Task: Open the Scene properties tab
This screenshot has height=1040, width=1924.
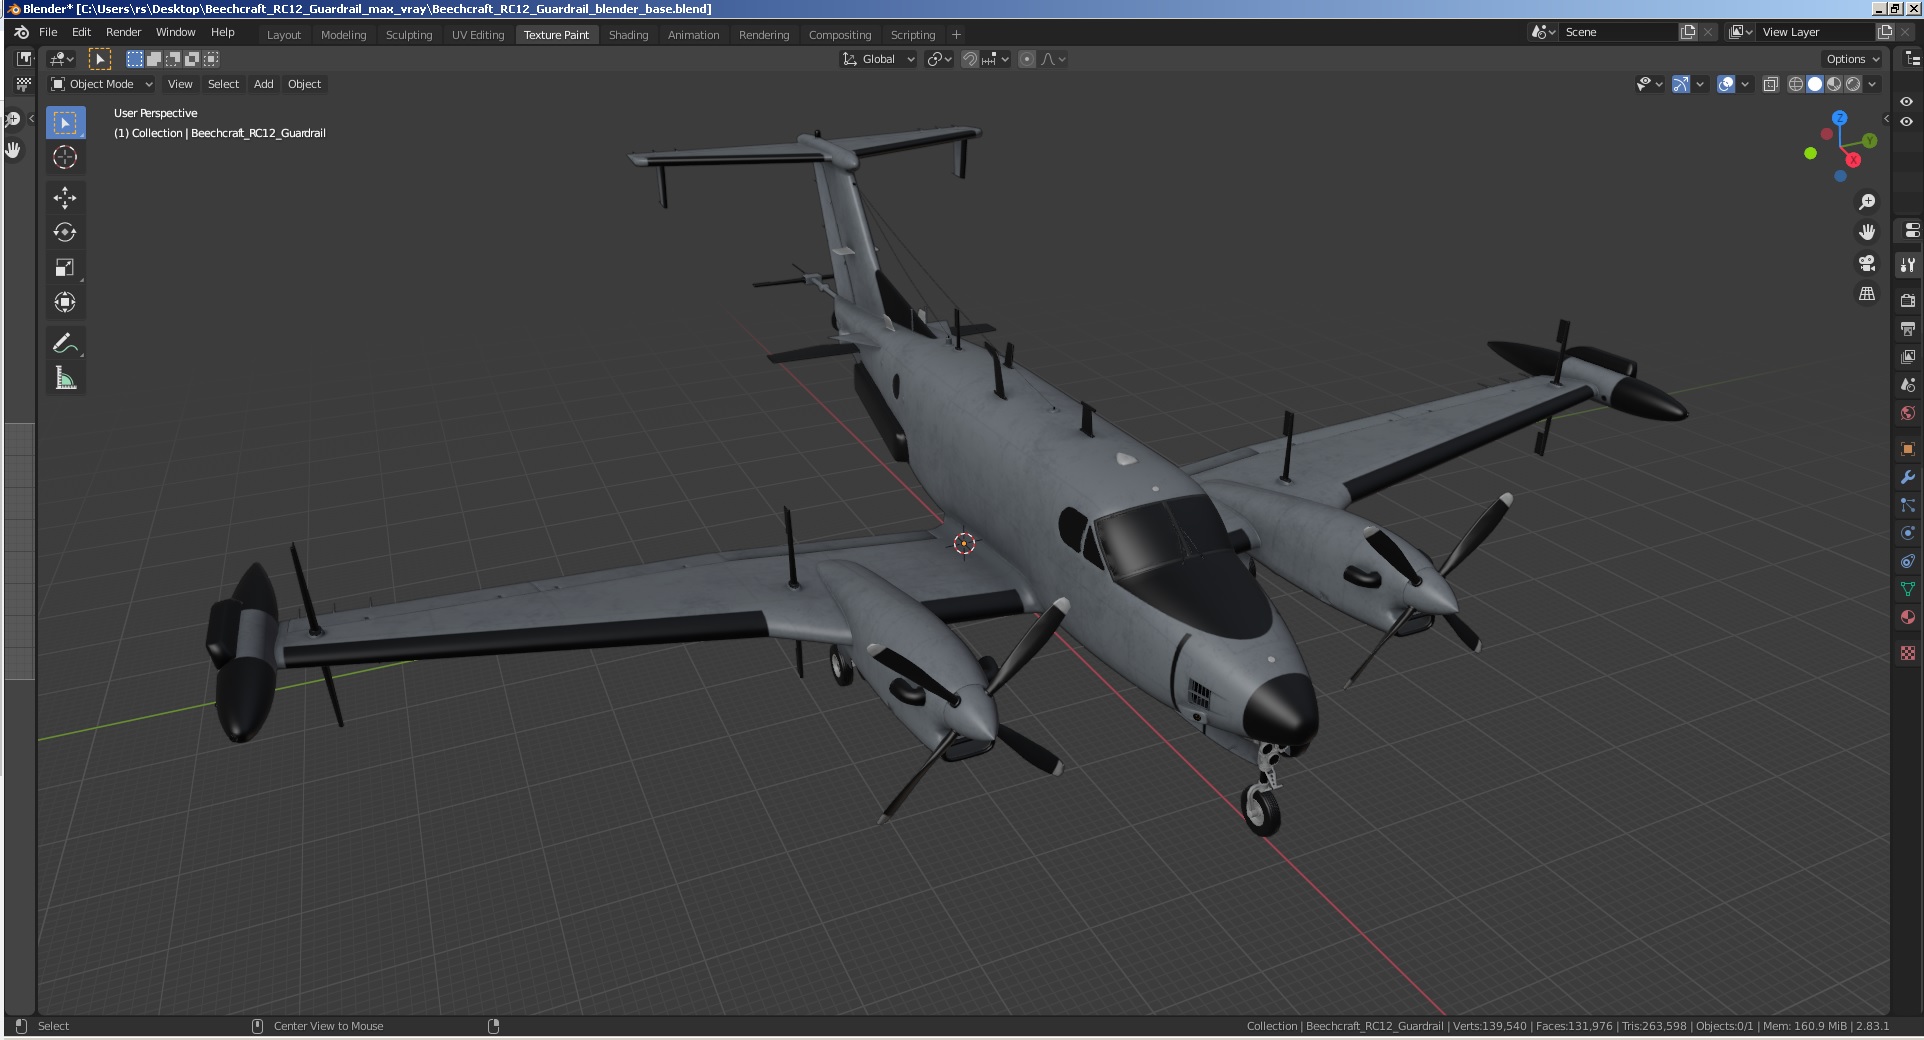Action: tap(1908, 384)
